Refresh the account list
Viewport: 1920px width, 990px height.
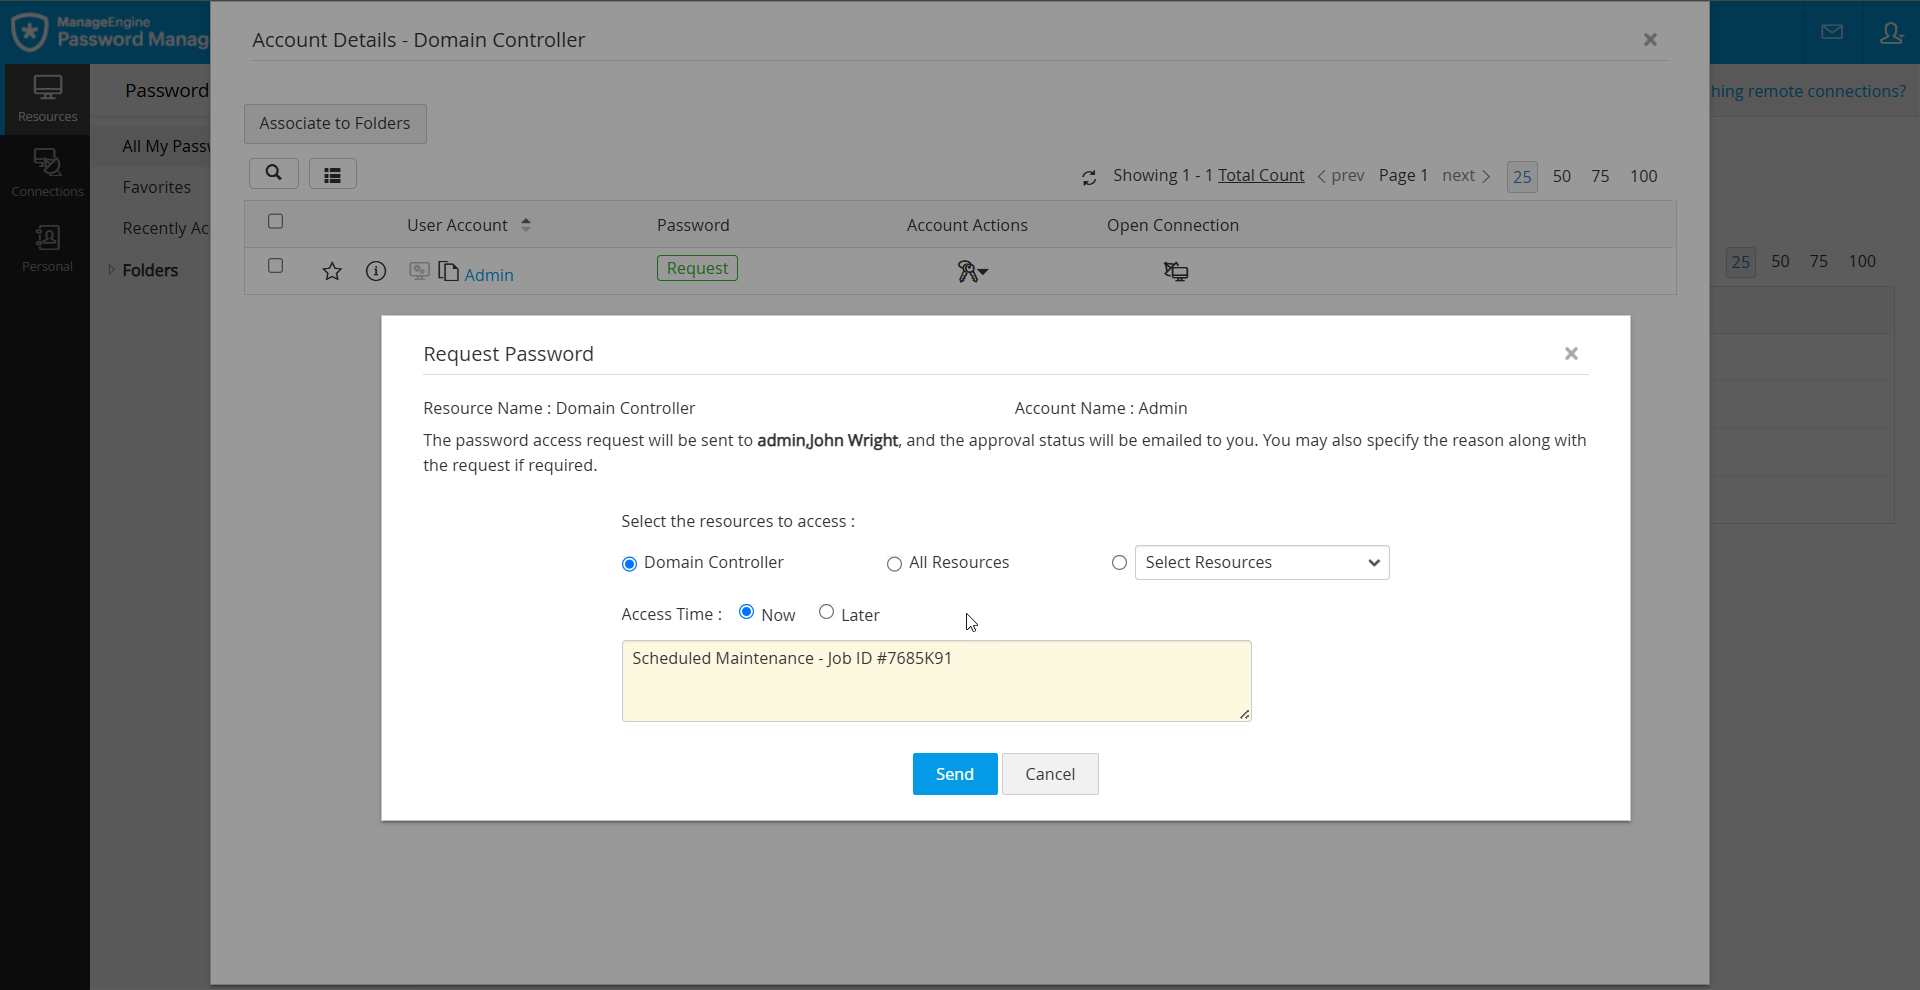1089,178
